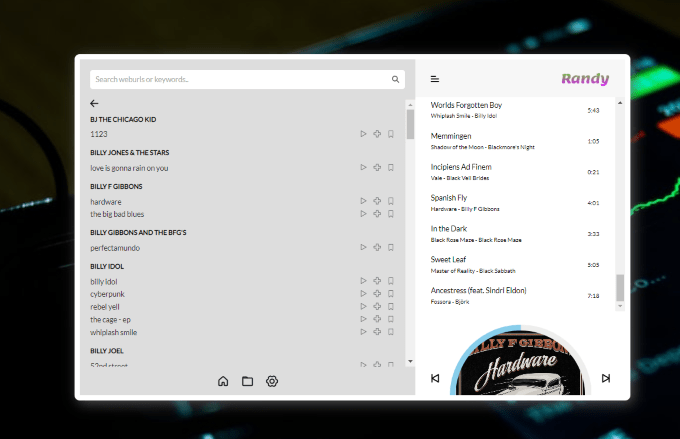This screenshot has height=439, width=680.
Task: Open the Home view
Action: 223,381
